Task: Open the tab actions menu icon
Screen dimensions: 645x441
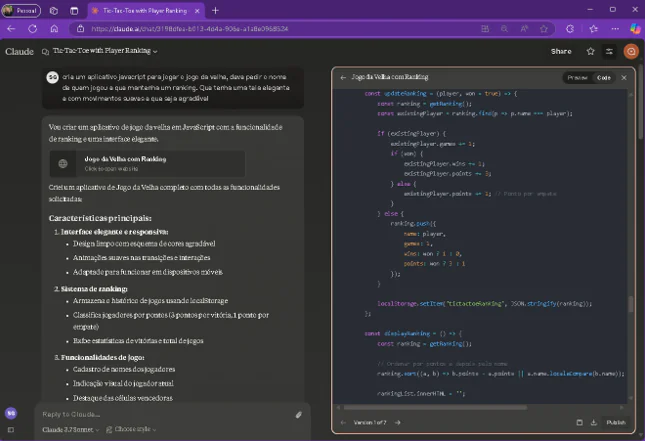Action: [x=74, y=11]
